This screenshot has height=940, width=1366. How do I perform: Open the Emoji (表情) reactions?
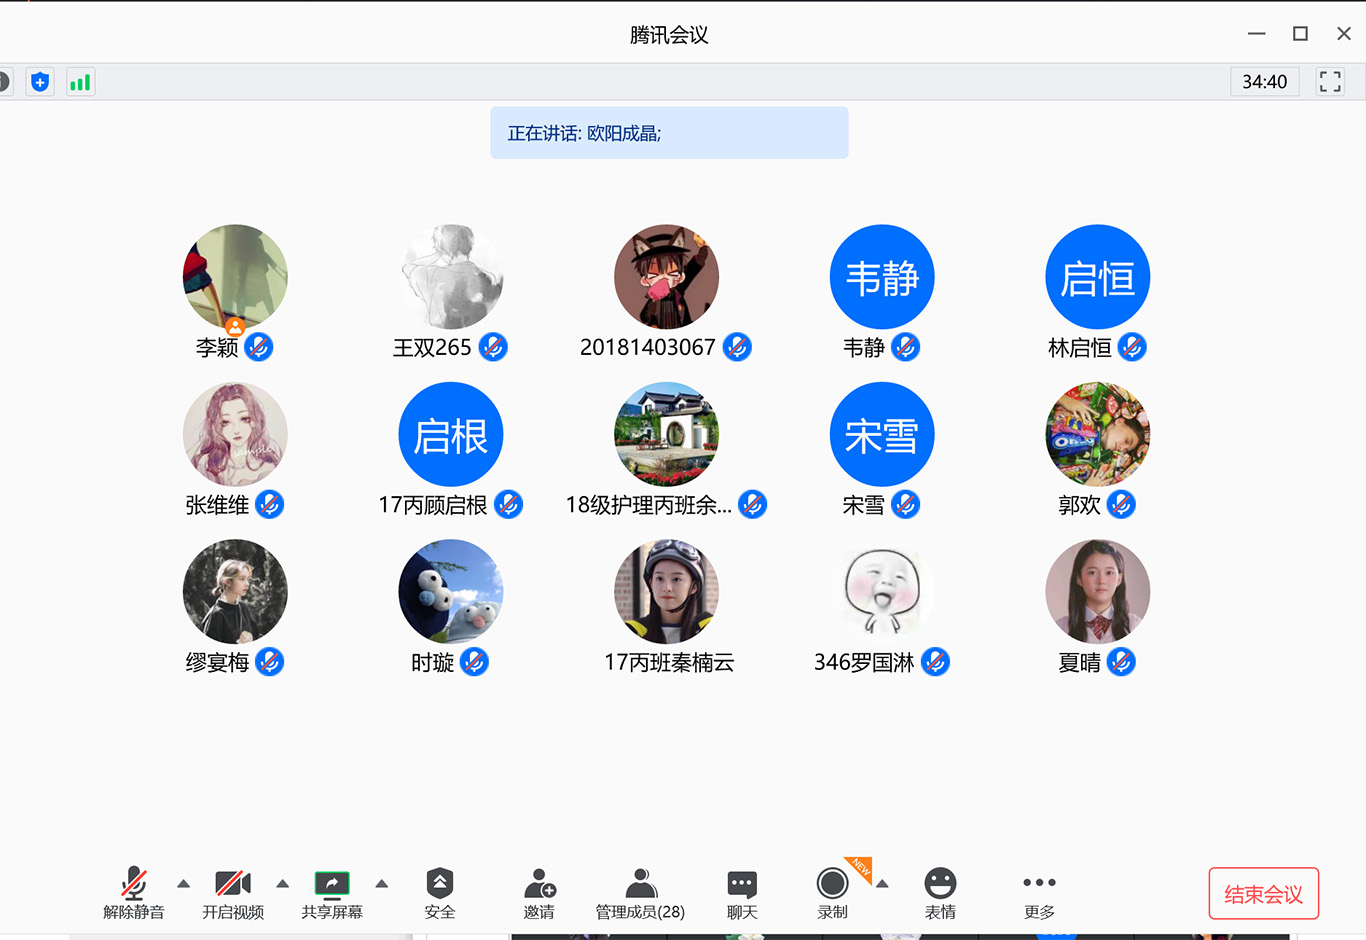pos(940,893)
